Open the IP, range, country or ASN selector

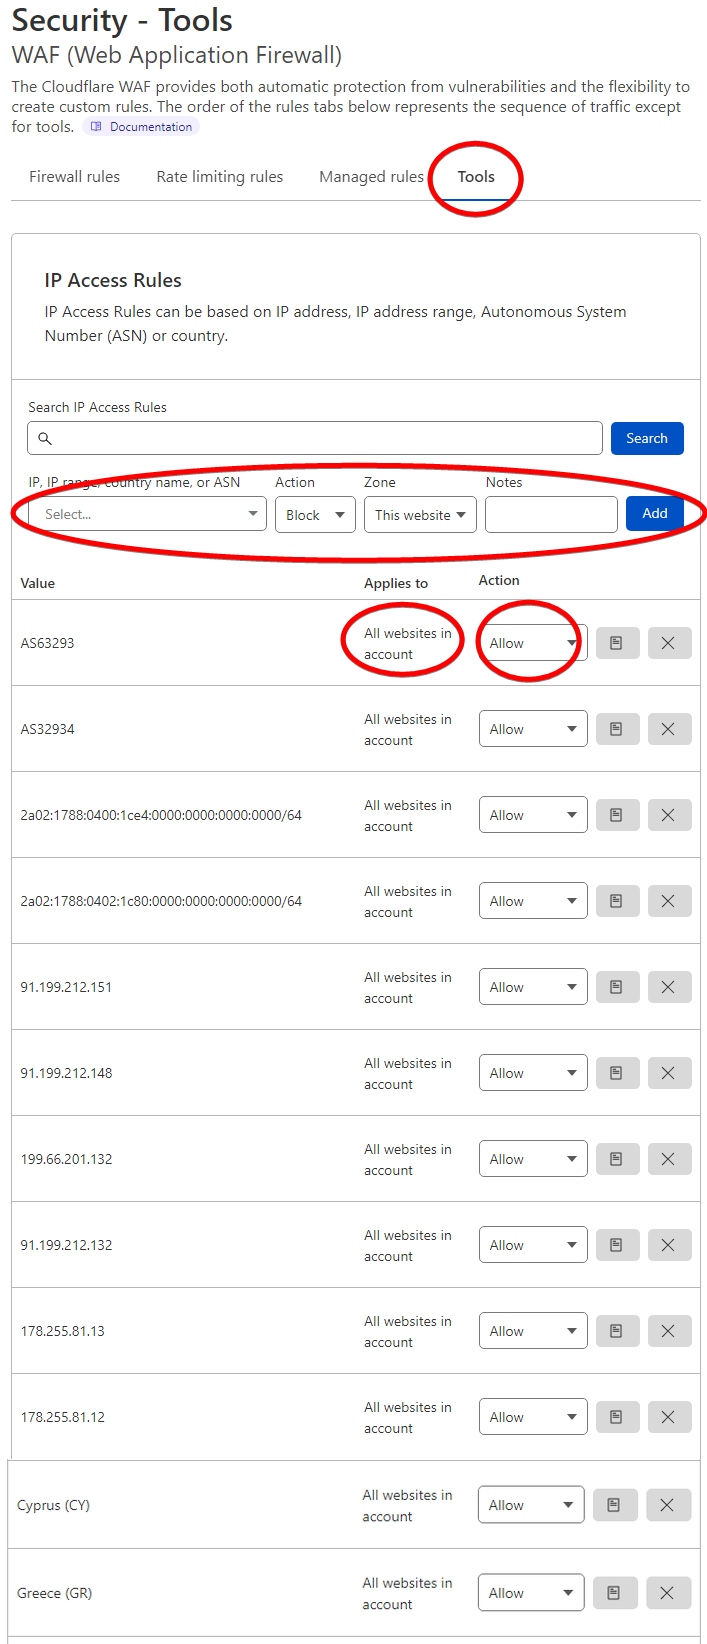click(147, 514)
